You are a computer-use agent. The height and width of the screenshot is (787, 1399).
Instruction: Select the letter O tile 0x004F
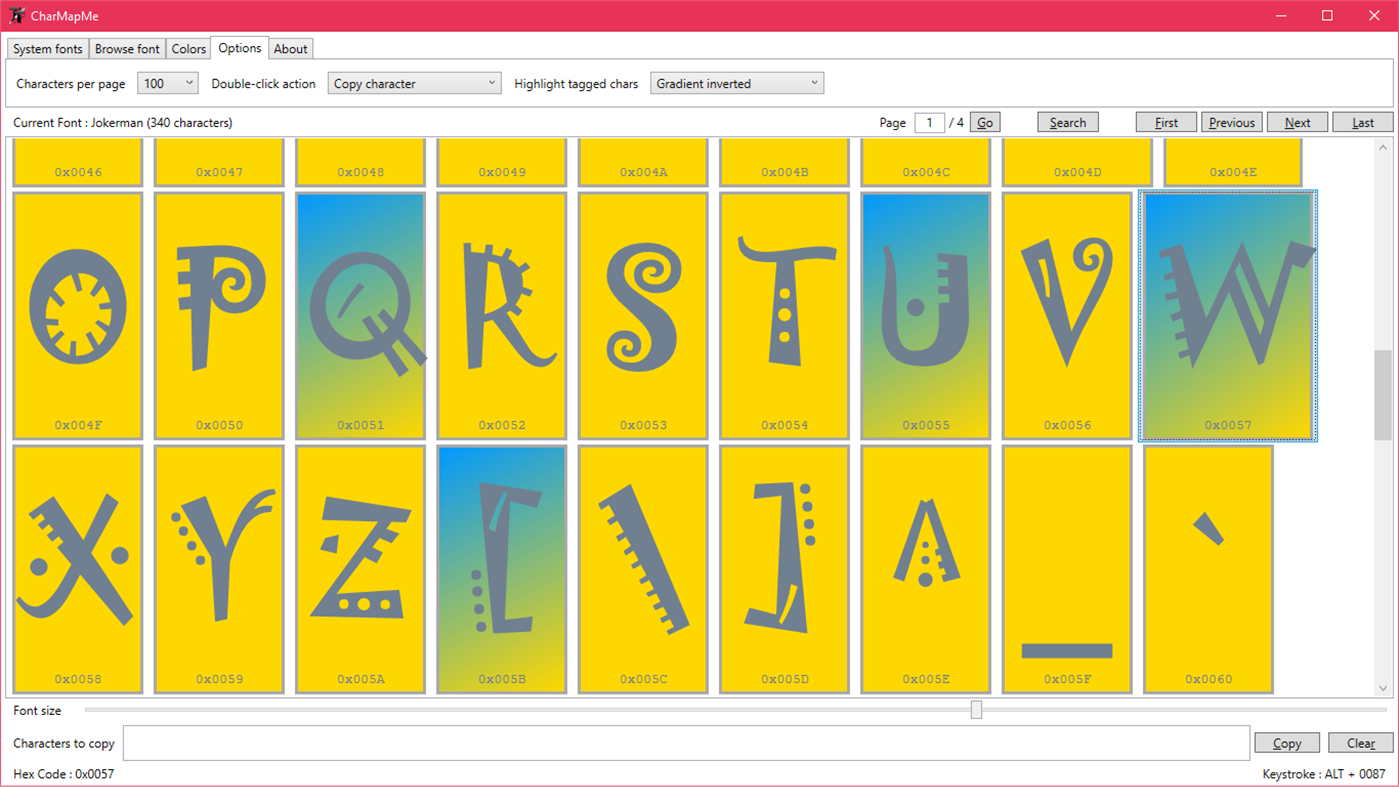pos(78,316)
